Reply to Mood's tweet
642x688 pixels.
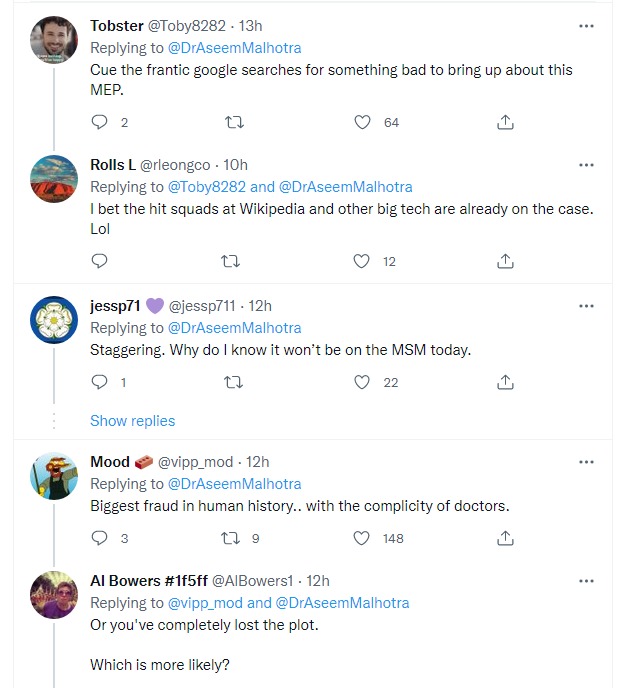(99, 538)
